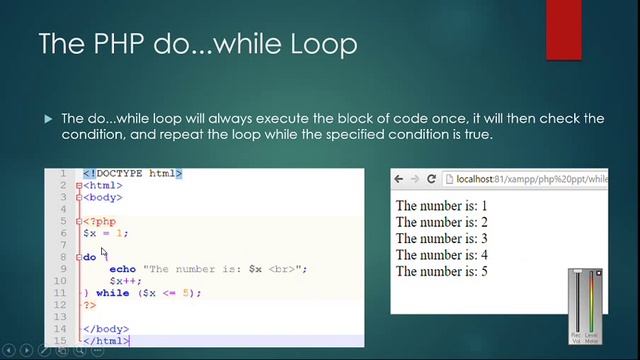The height and width of the screenshot is (360, 640).
Task: Click '<!DOCTYPE html>' on line 1
Action: point(133,173)
